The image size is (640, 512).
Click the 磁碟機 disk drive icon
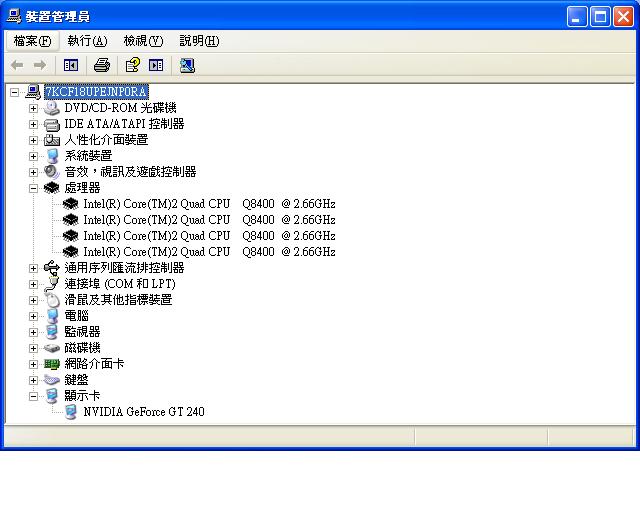(x=52, y=348)
